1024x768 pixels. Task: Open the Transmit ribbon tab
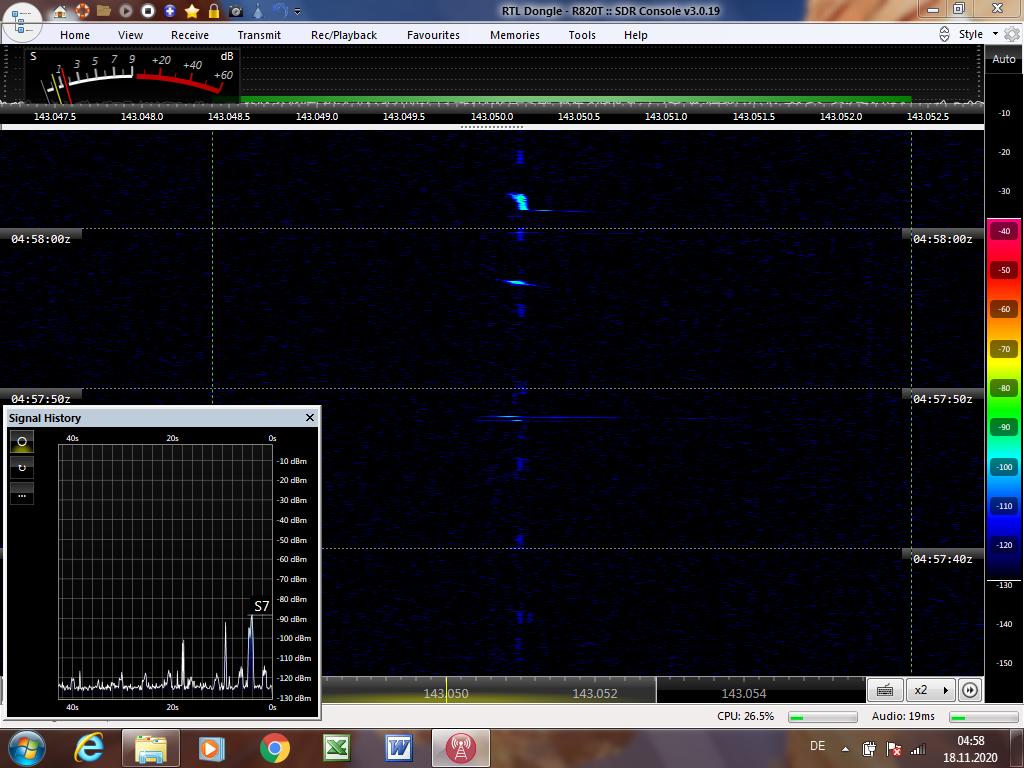(x=259, y=35)
